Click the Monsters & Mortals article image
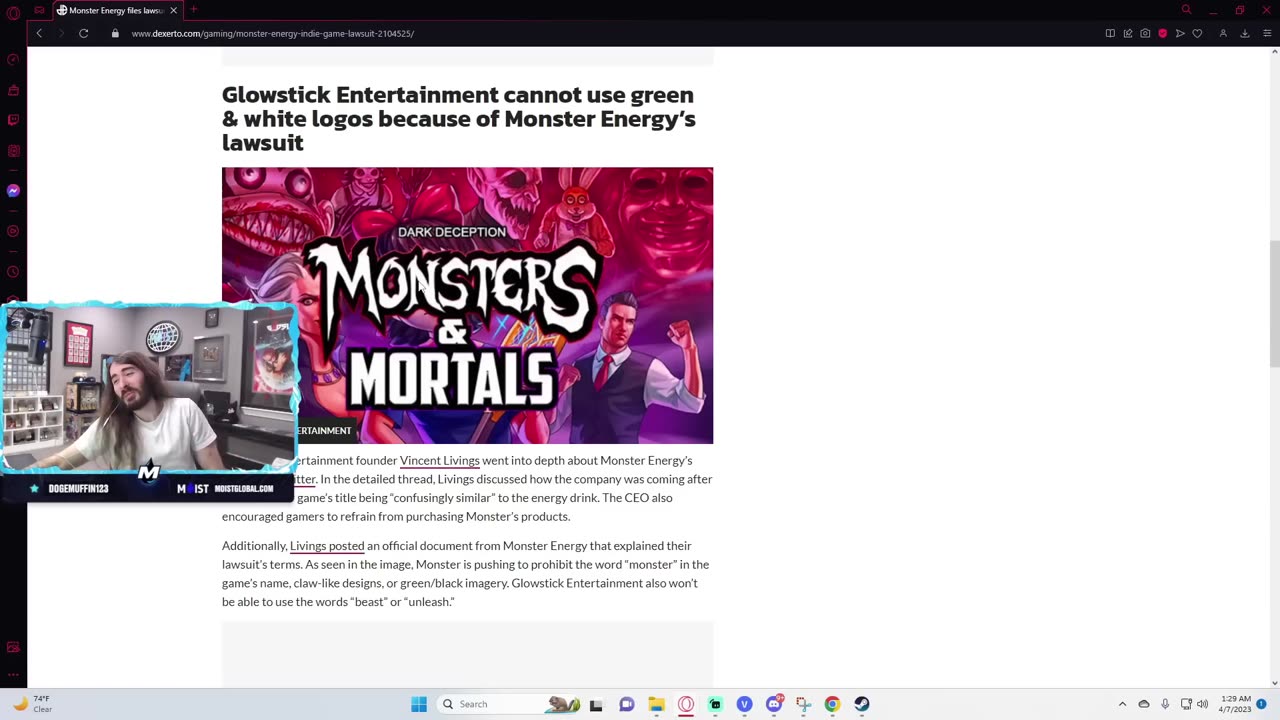The width and height of the screenshot is (1280, 720). pyautogui.click(x=467, y=305)
